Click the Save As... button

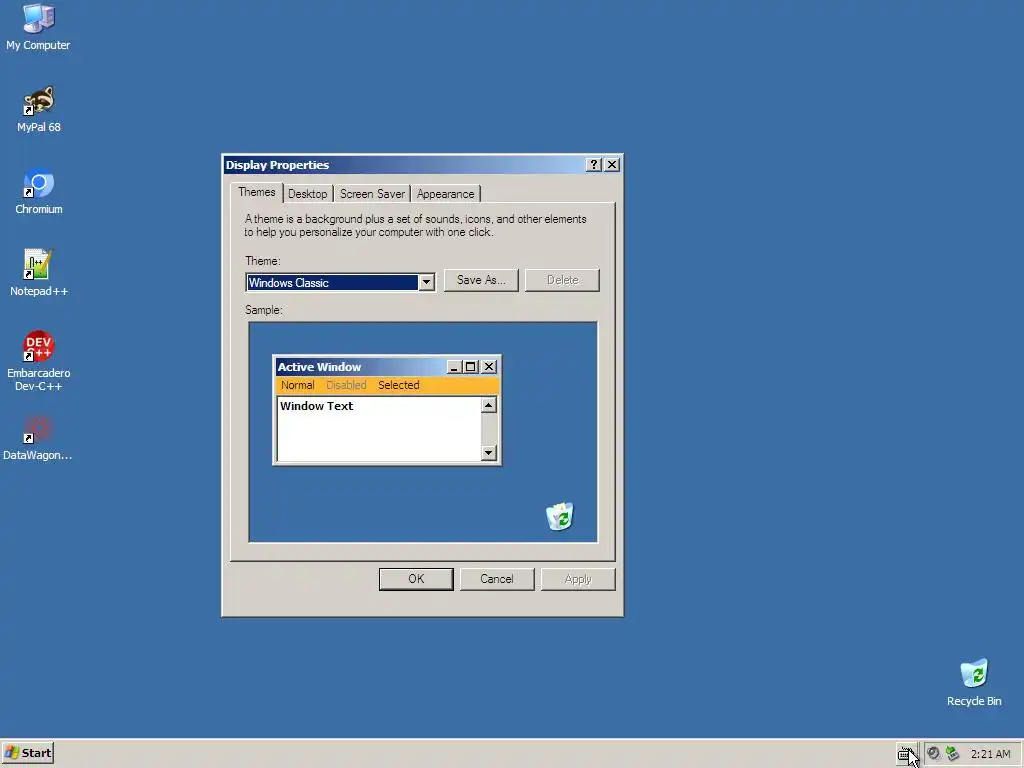coord(481,280)
